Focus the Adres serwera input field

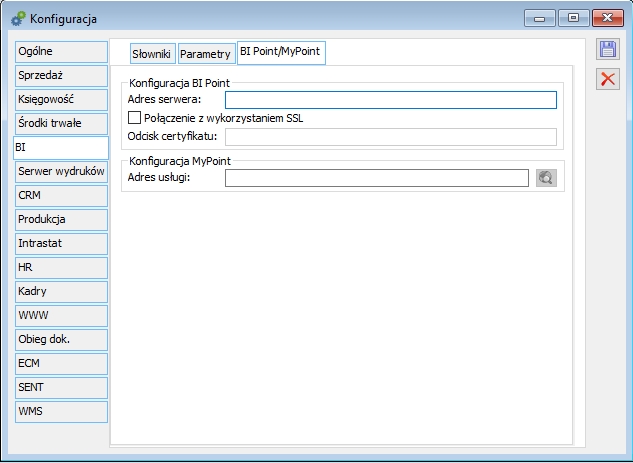[391, 100]
